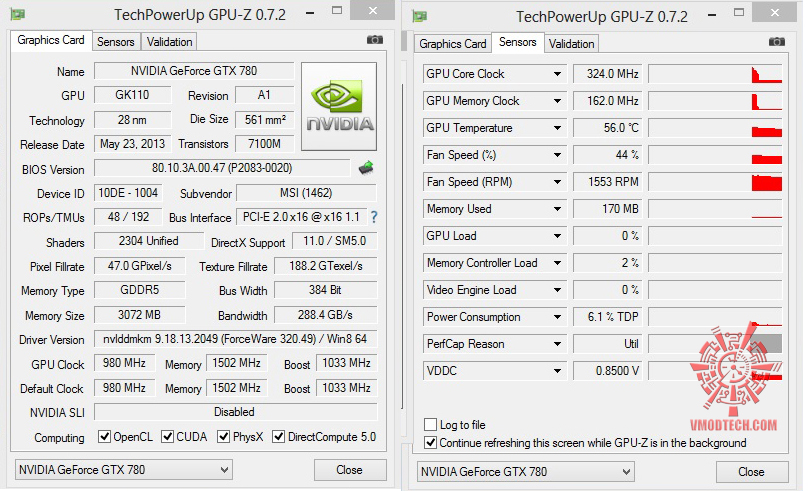The width and height of the screenshot is (808, 491).
Task: Click the 3072 MB Memory Size field
Action: click(140, 315)
